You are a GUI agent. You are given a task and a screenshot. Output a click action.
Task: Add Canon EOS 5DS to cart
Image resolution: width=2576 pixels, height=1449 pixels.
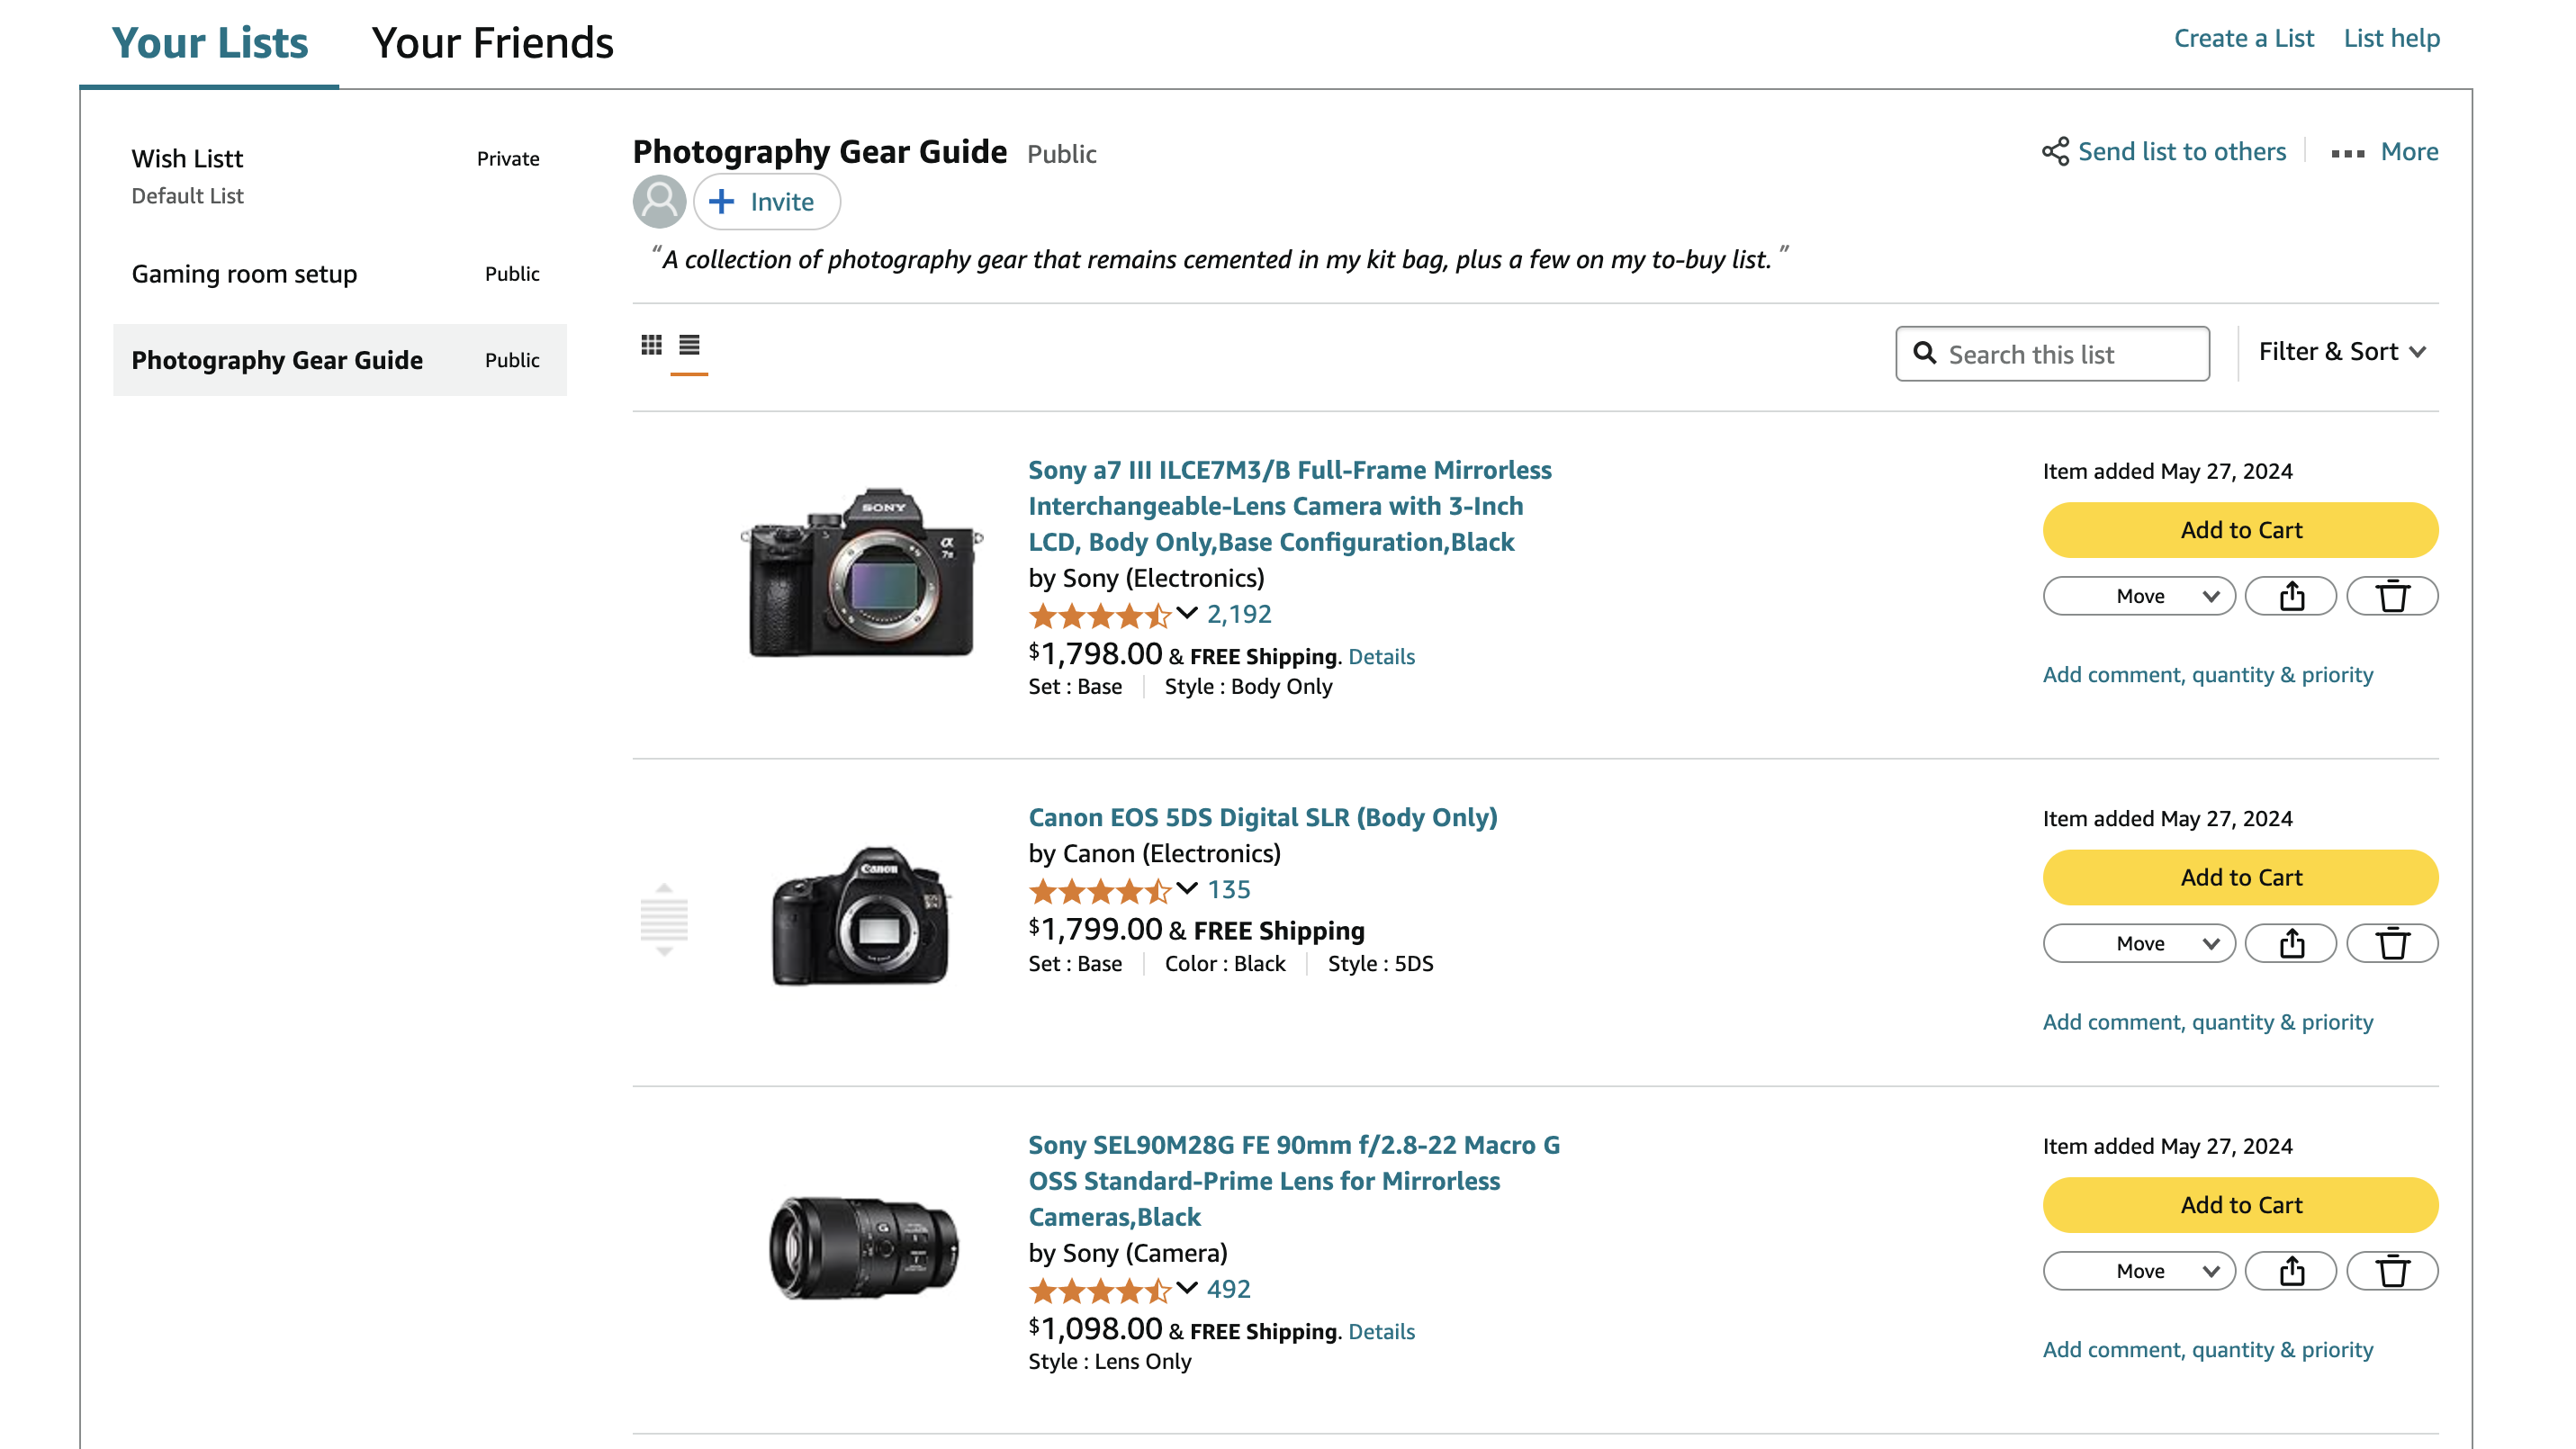coord(2240,877)
